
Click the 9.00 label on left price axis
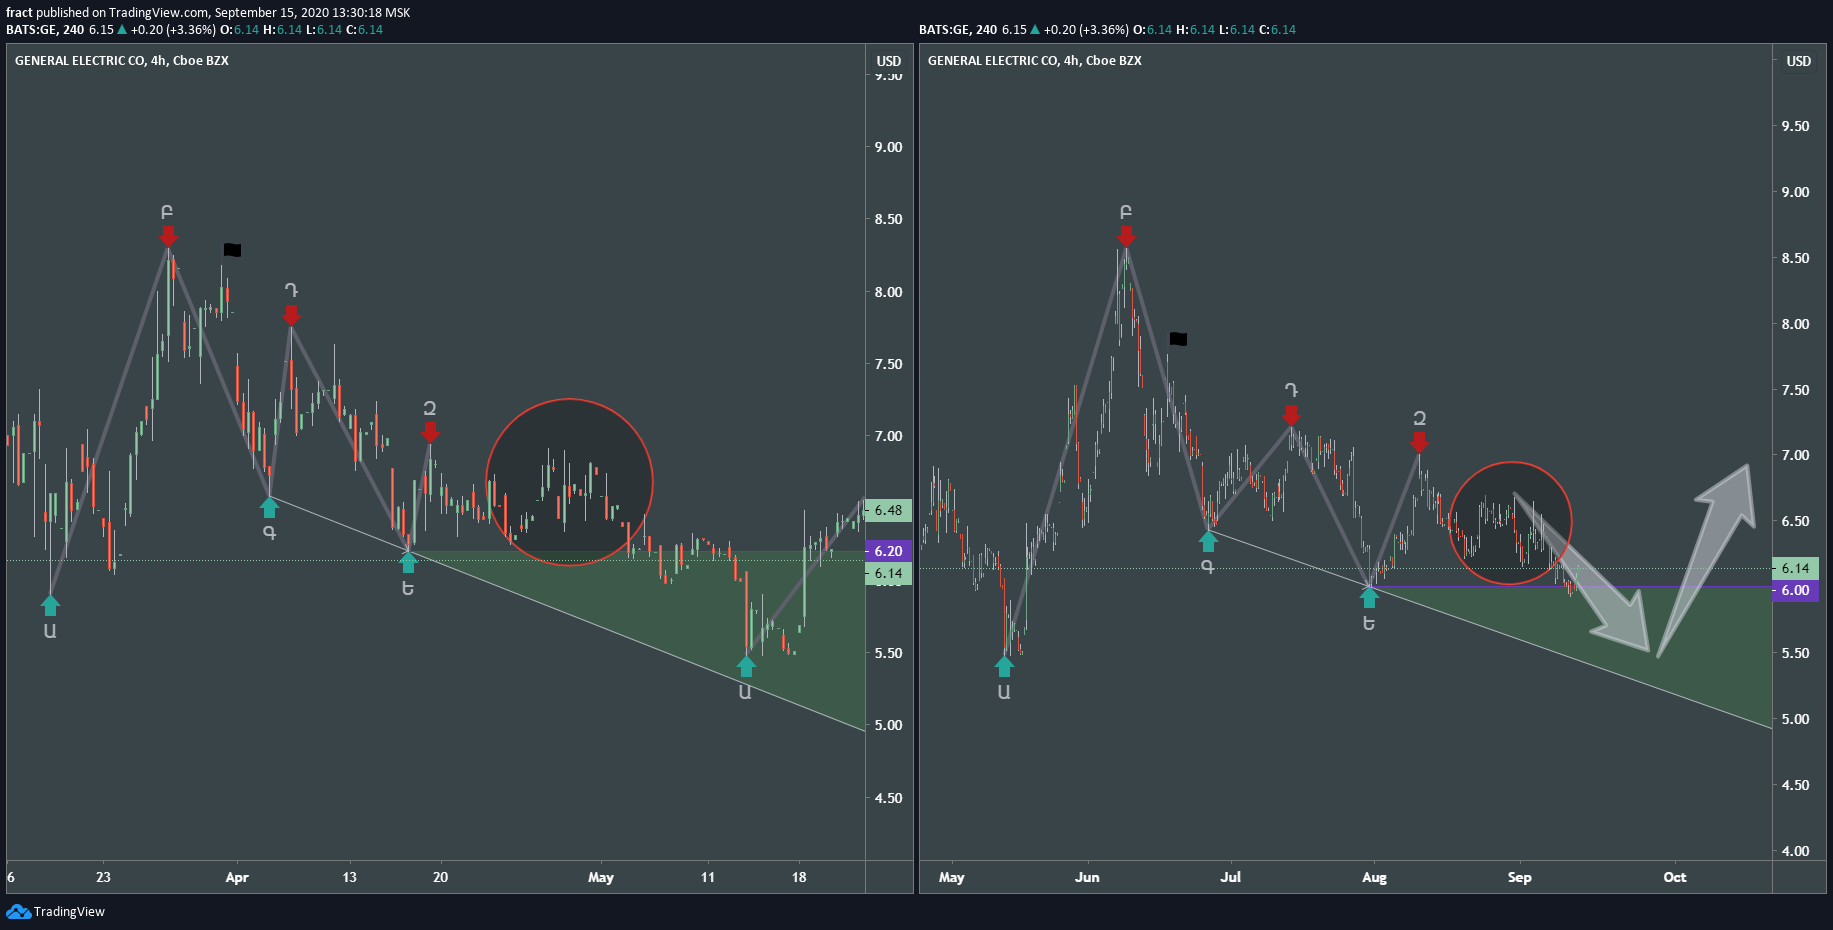888,147
